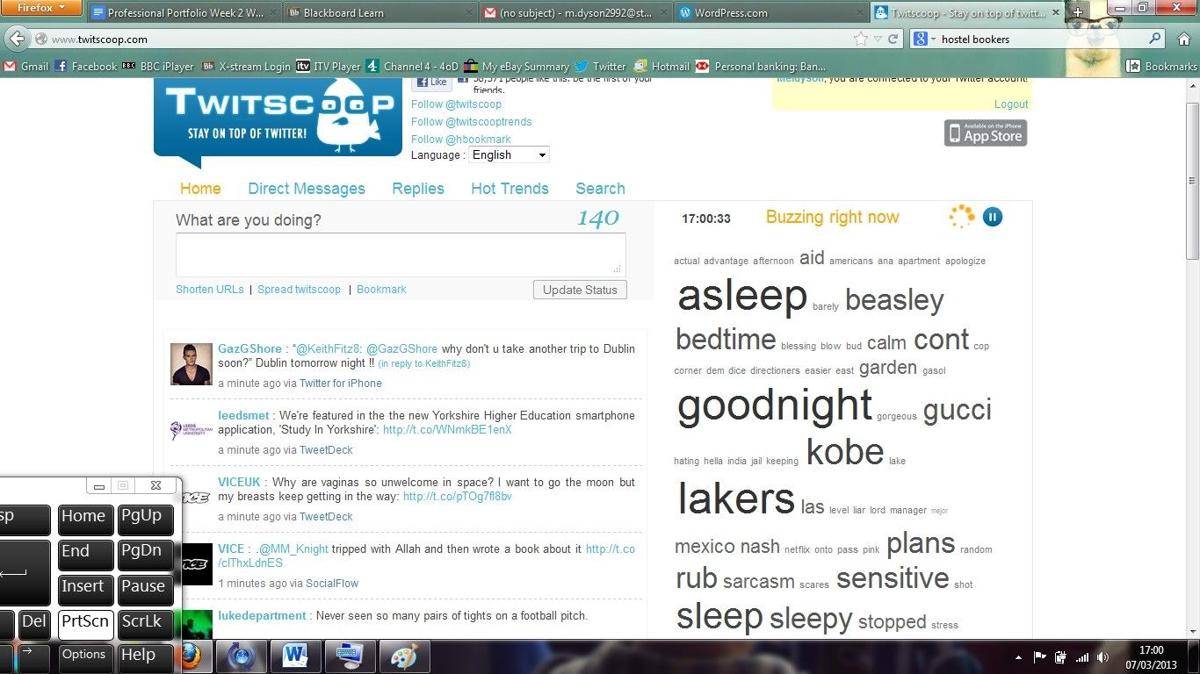
Task: Click the Bookmark link below status box
Action: pyautogui.click(x=381, y=289)
